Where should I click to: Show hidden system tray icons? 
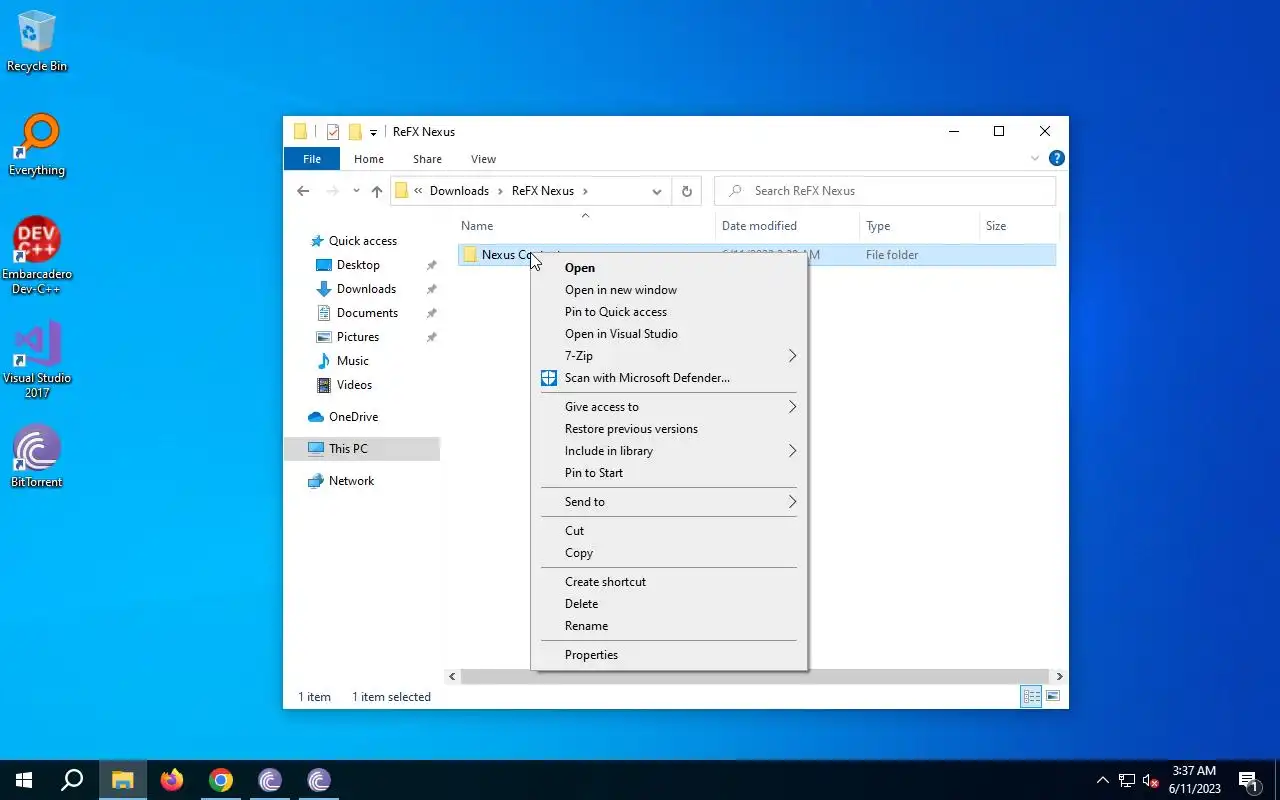pyautogui.click(x=1103, y=780)
